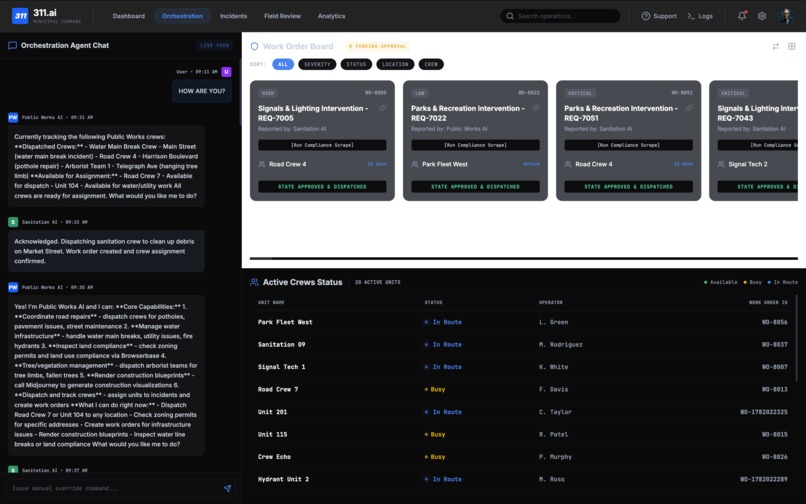Image resolution: width=806 pixels, height=504 pixels.
Task: Click the chat panel vertical scrollbar
Action: tap(240, 93)
